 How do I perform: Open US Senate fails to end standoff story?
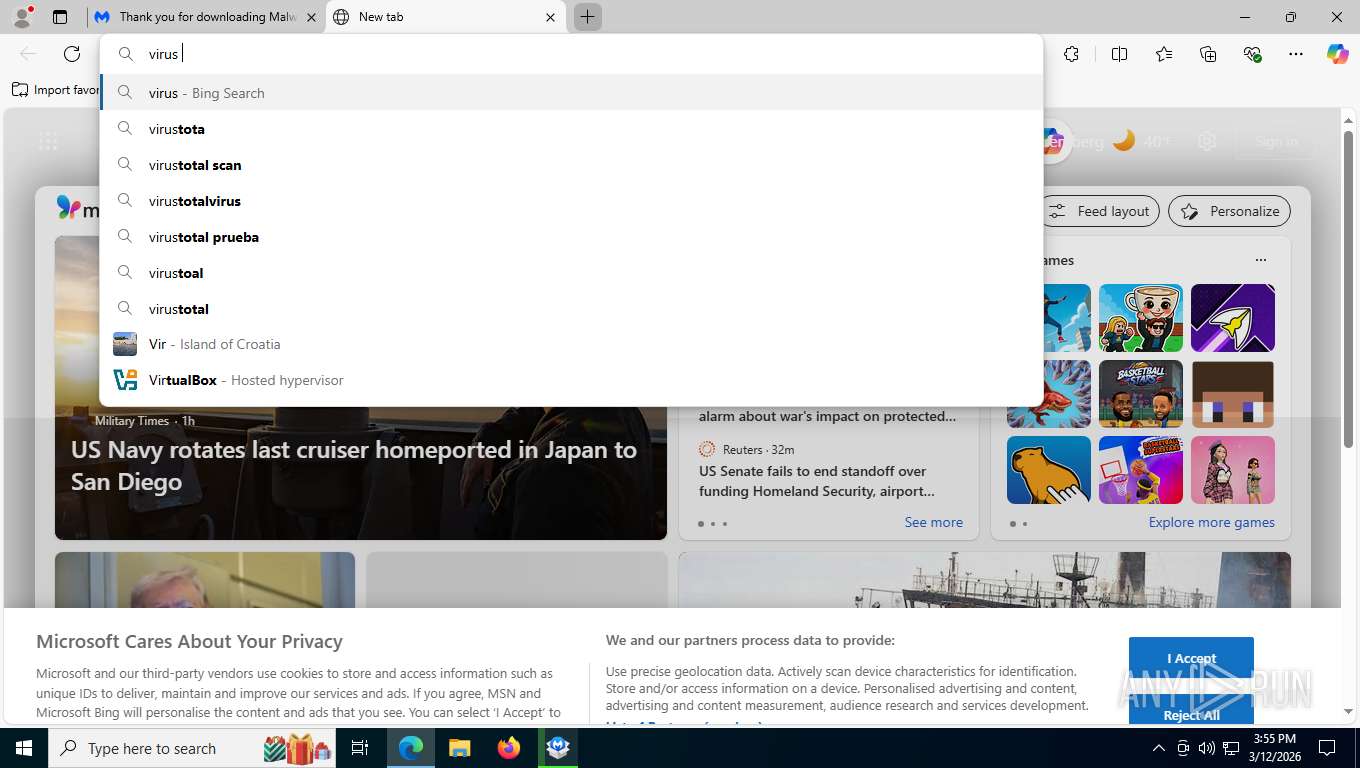point(817,481)
